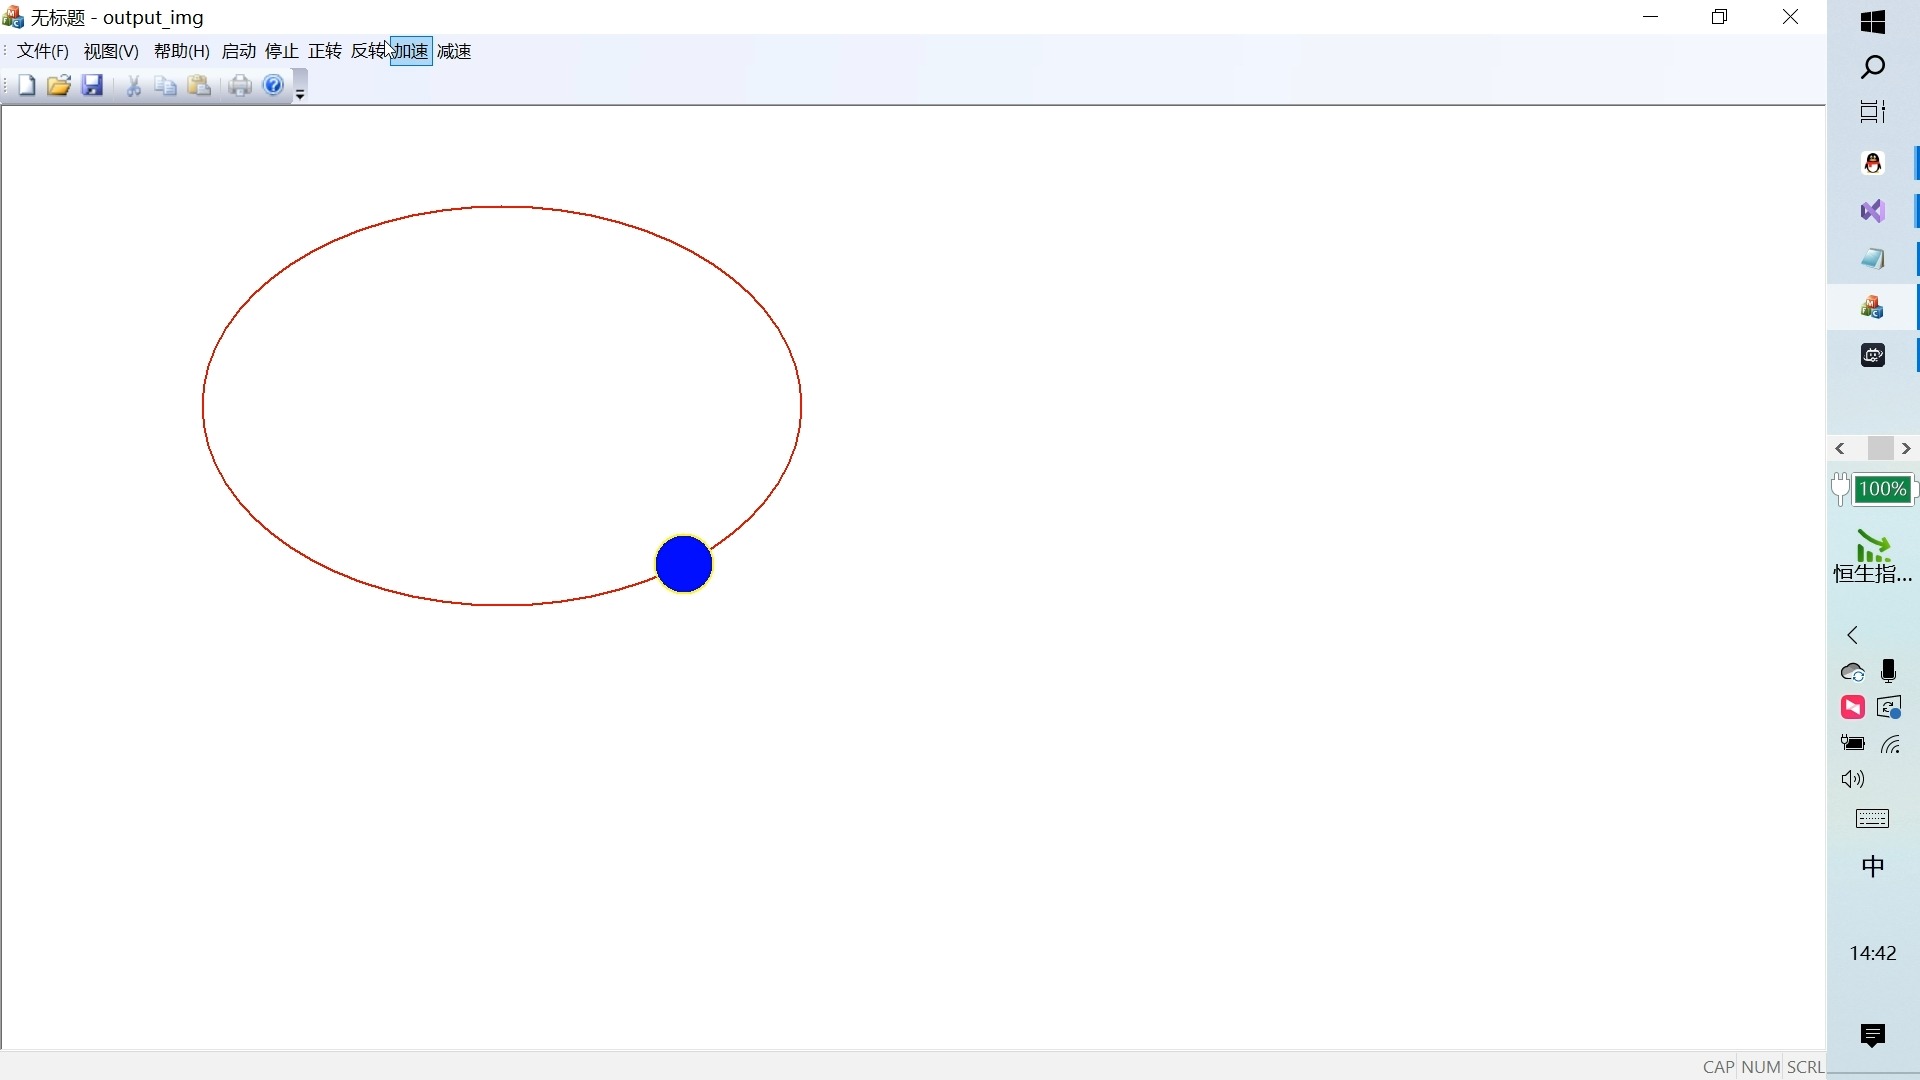
Task: Click the blue ball on the ellipse
Action: (684, 564)
